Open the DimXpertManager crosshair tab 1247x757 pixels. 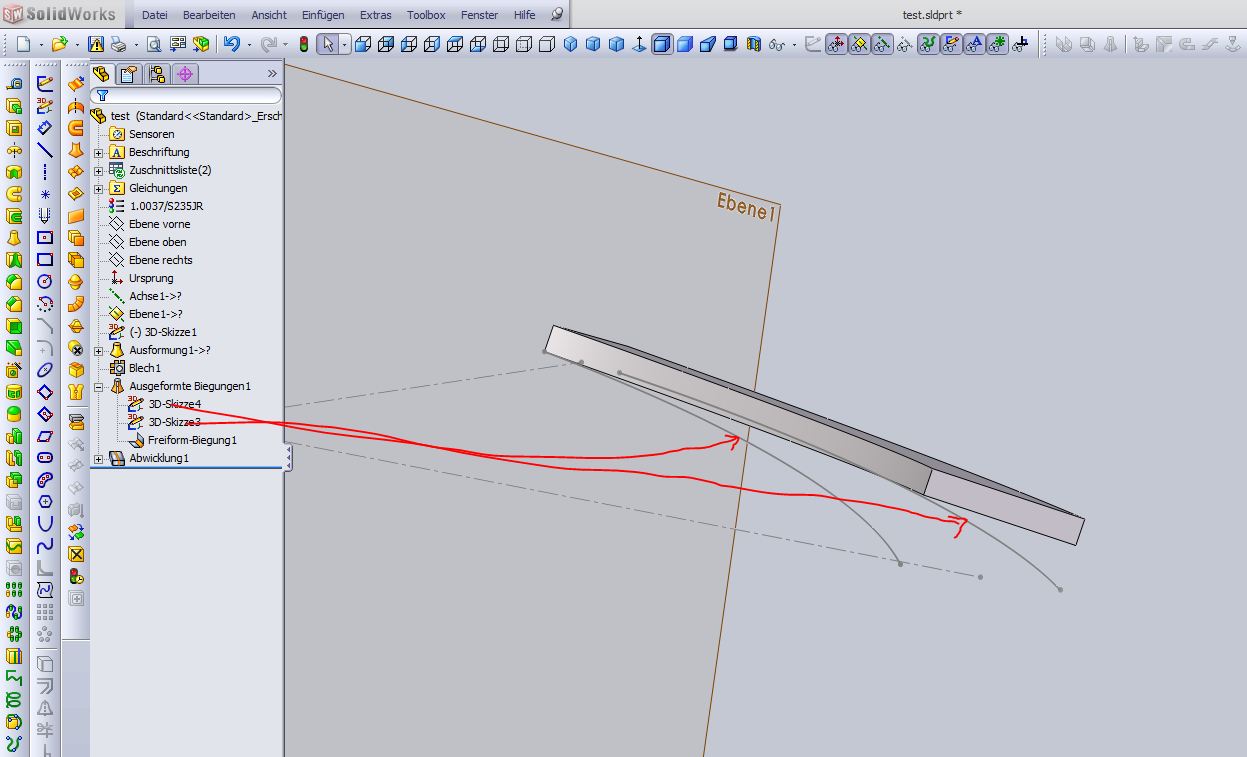point(184,74)
